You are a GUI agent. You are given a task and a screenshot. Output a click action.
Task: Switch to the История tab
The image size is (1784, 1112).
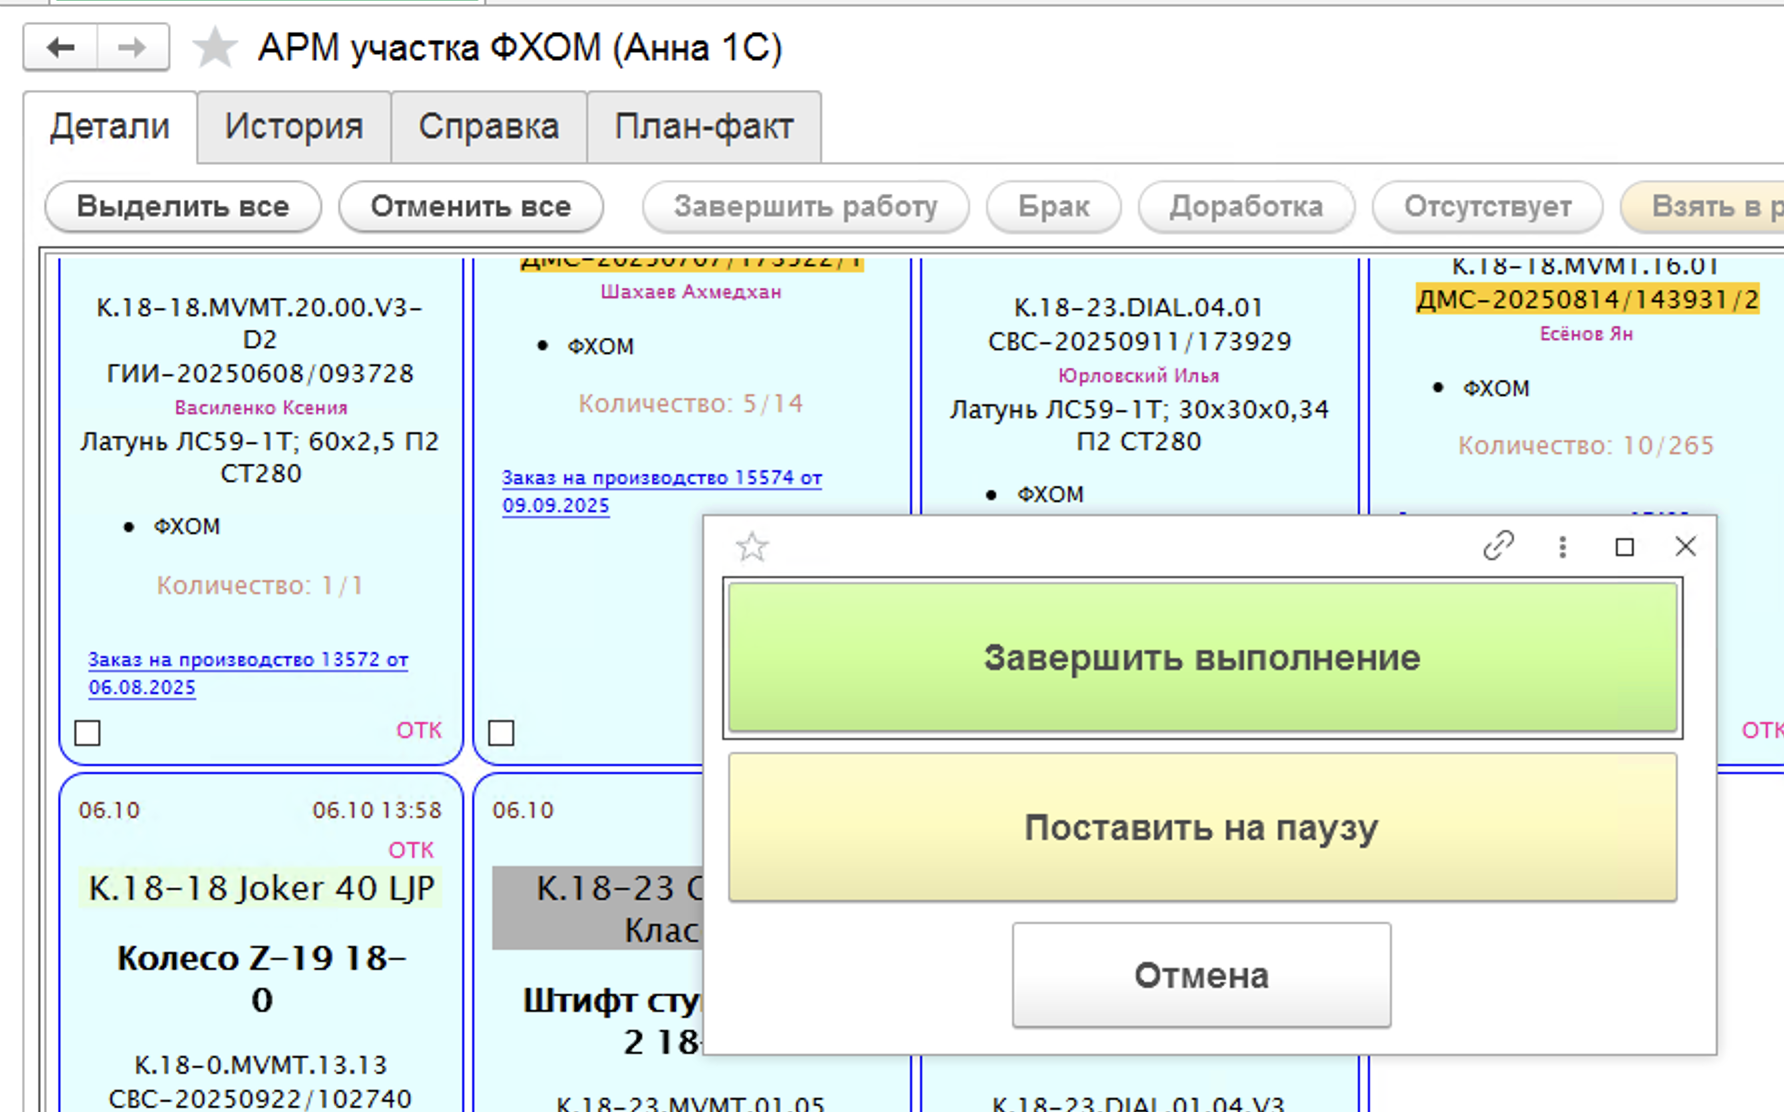293,127
